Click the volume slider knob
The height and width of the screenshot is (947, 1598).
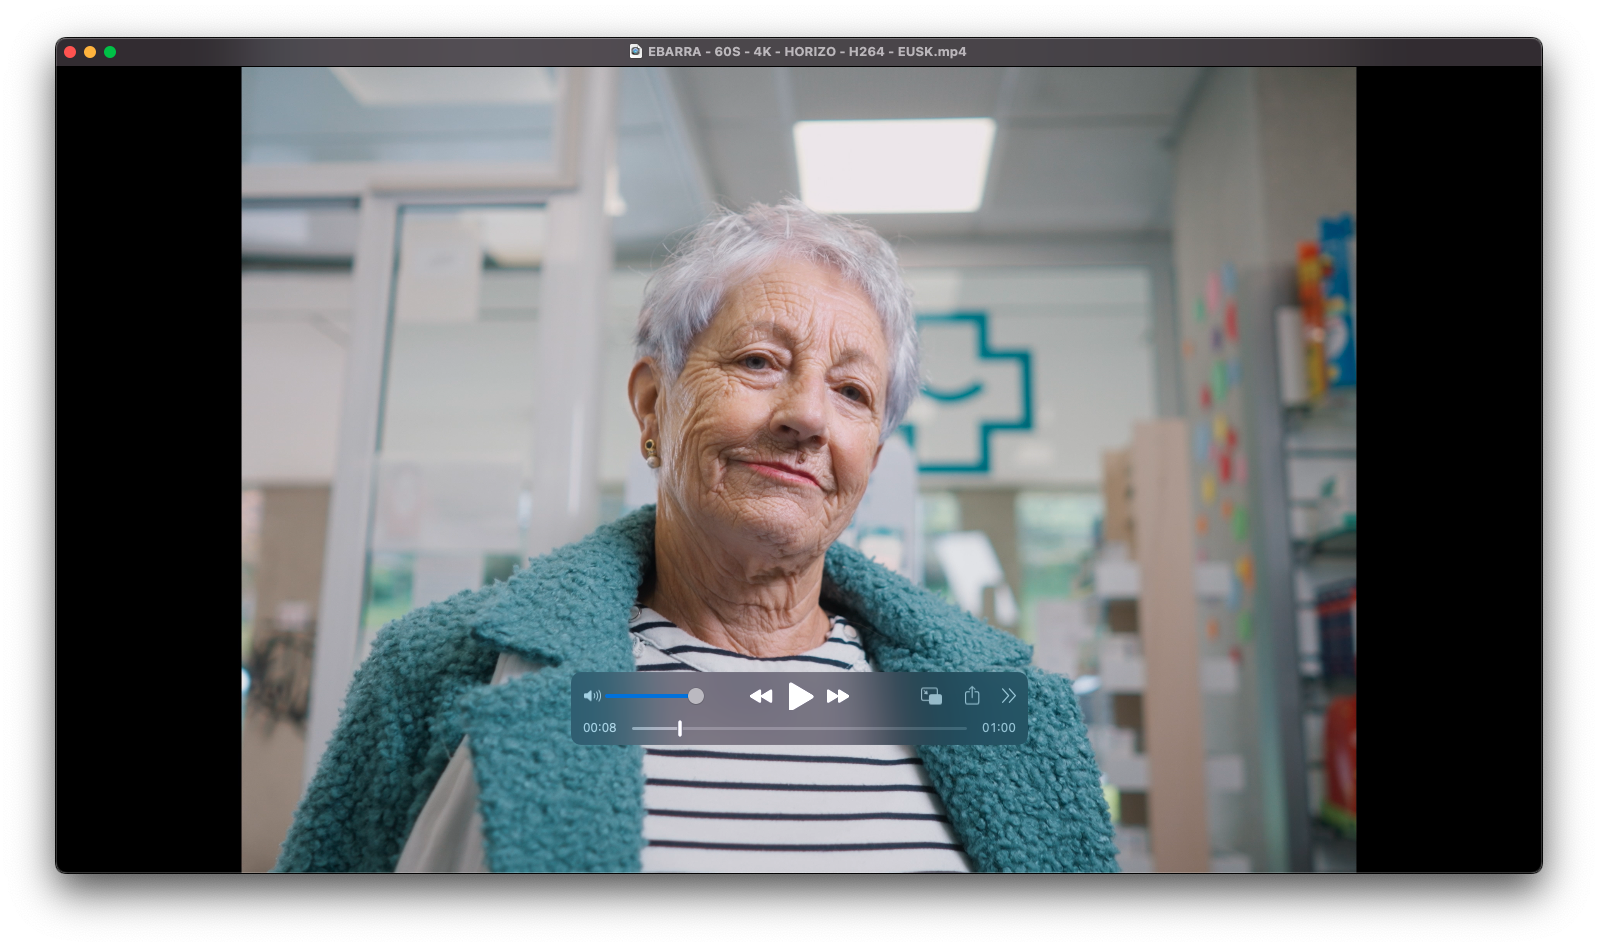click(x=696, y=696)
